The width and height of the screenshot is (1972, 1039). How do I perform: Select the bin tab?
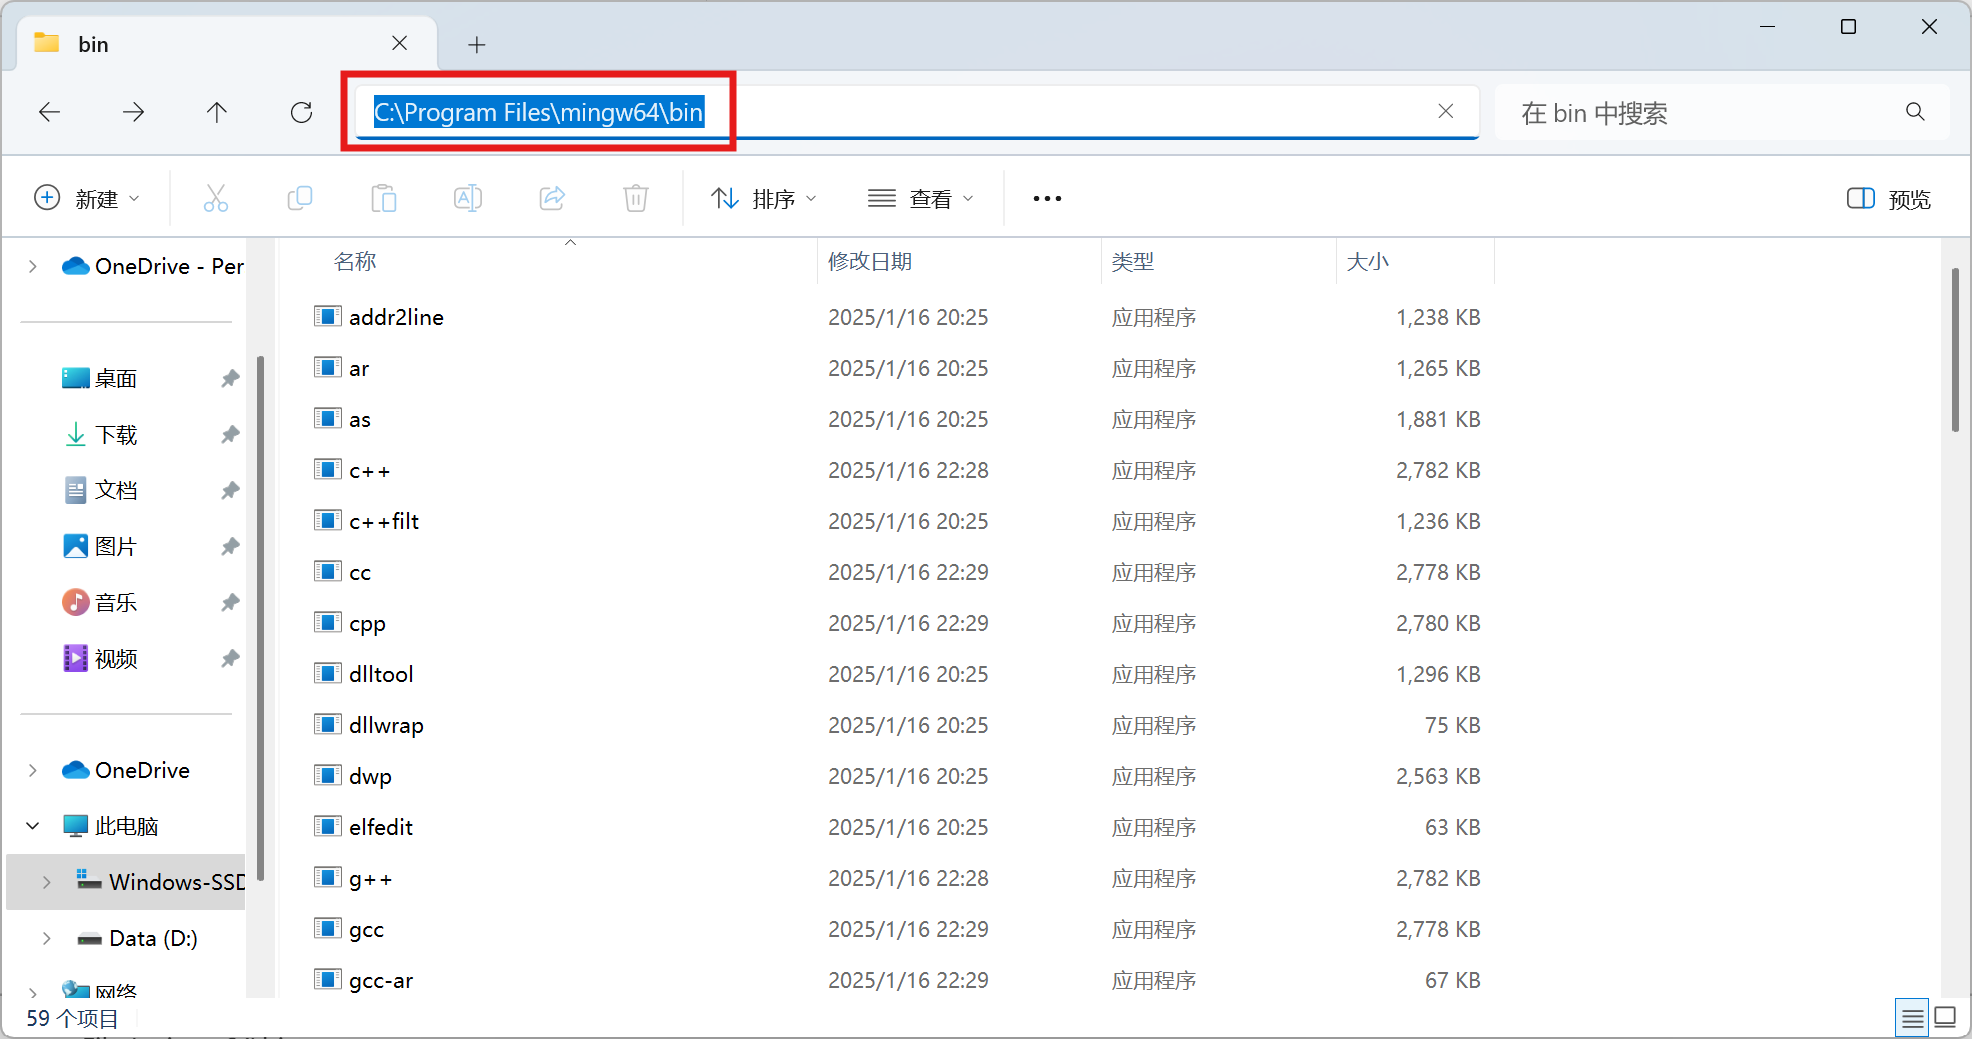[x=227, y=44]
